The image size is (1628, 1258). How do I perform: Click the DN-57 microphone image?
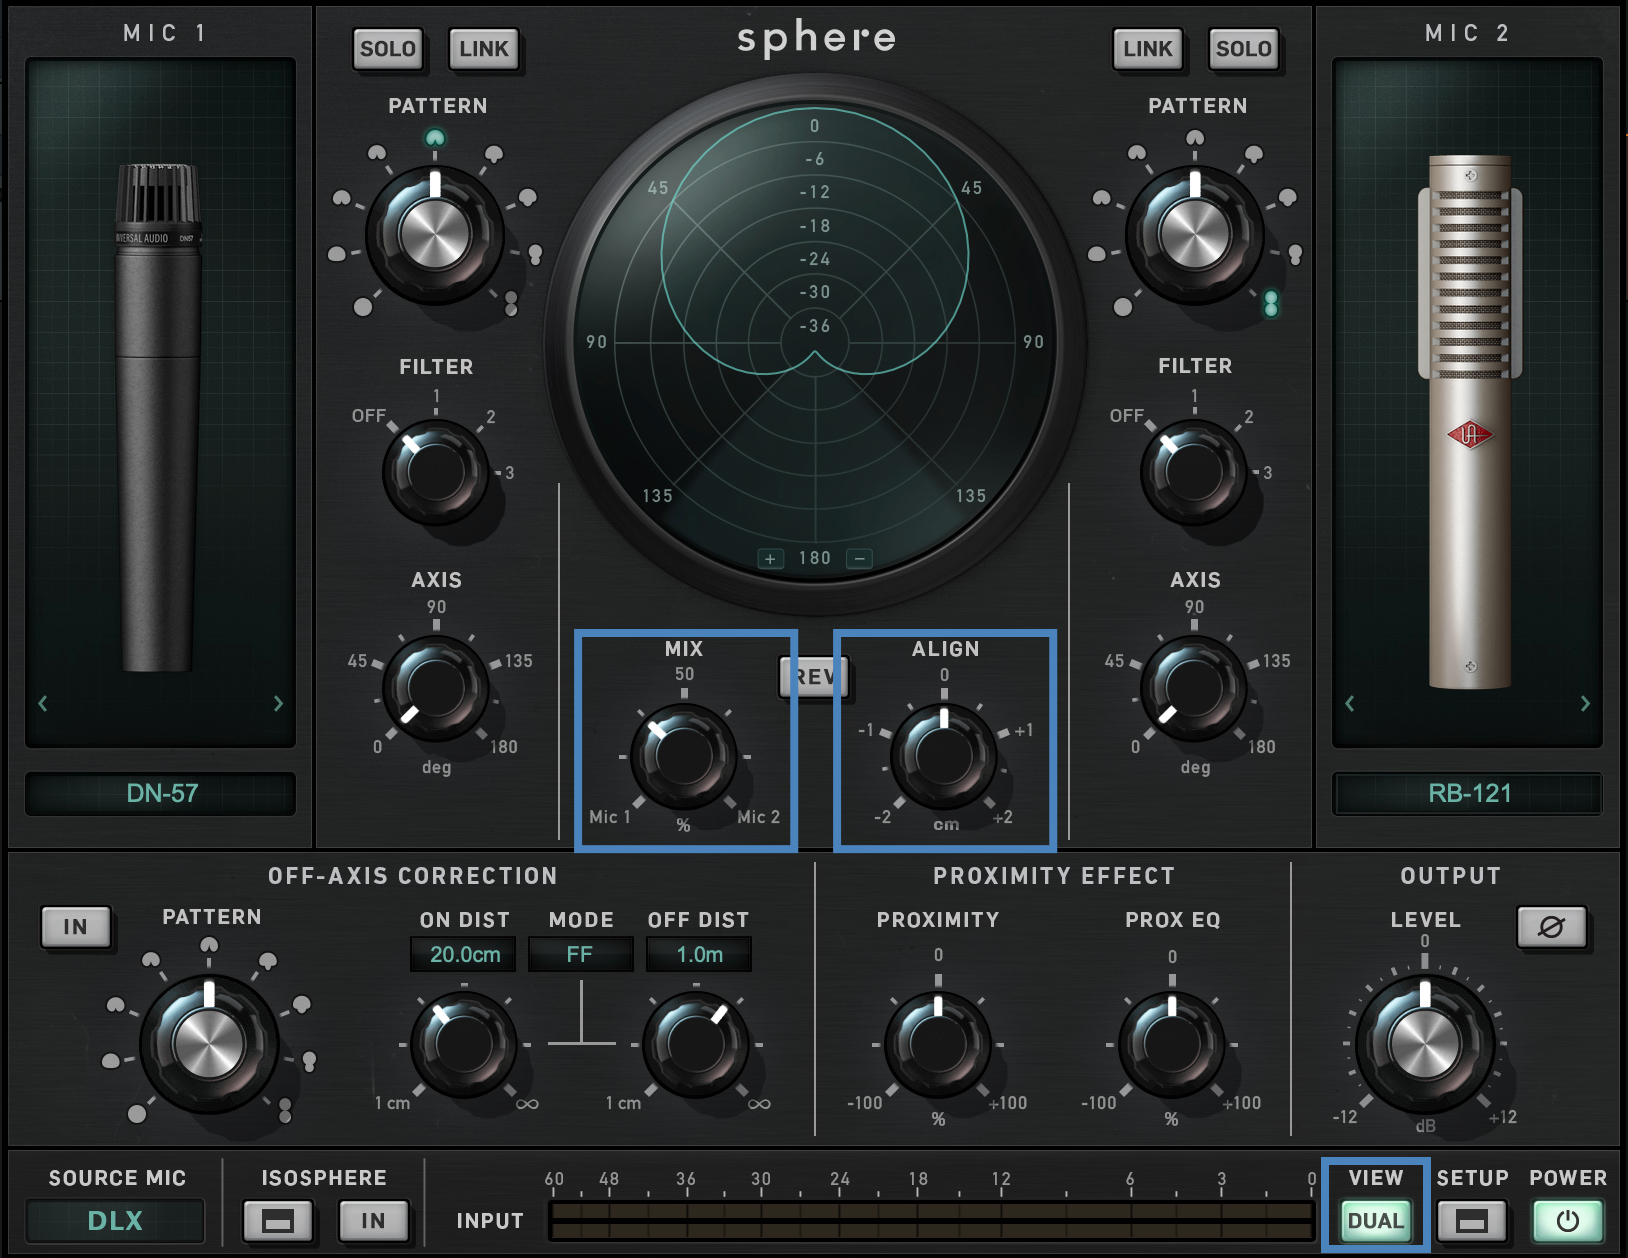158,417
